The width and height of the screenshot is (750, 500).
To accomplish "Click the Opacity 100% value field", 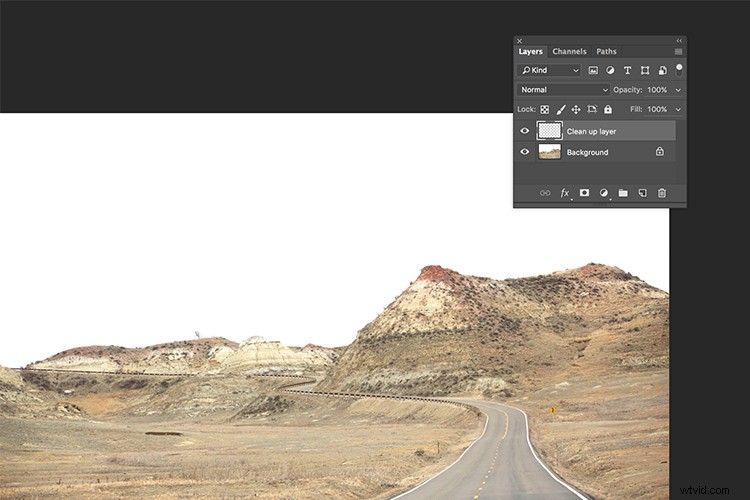I will coord(657,90).
